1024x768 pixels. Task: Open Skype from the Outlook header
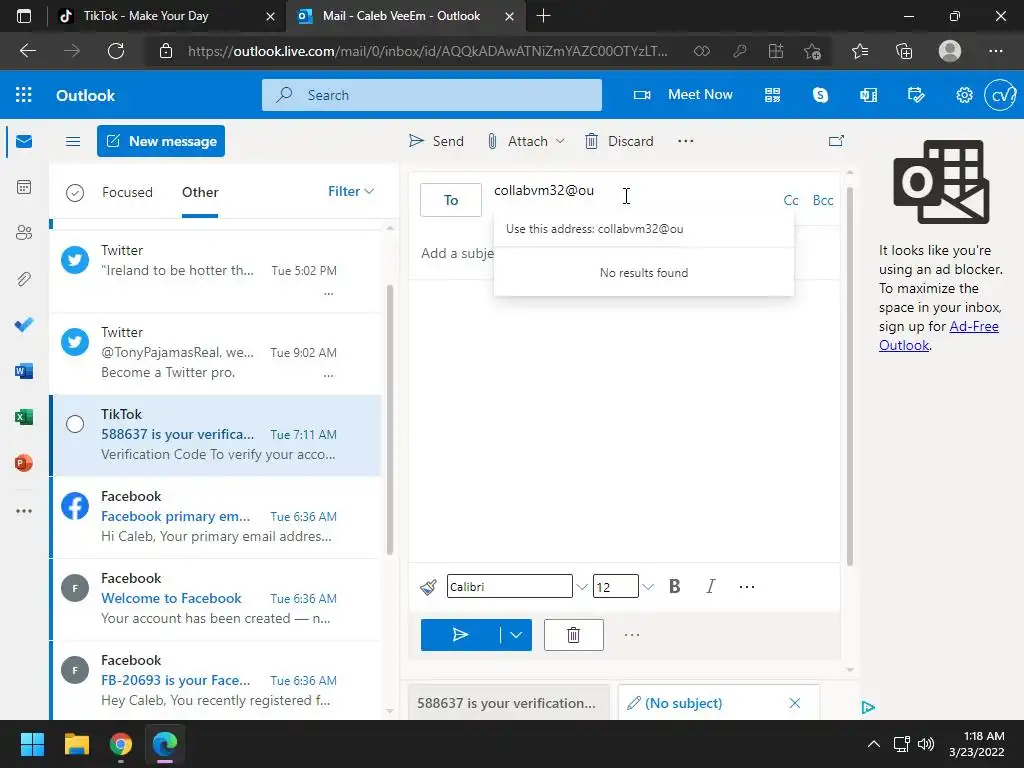click(x=820, y=95)
